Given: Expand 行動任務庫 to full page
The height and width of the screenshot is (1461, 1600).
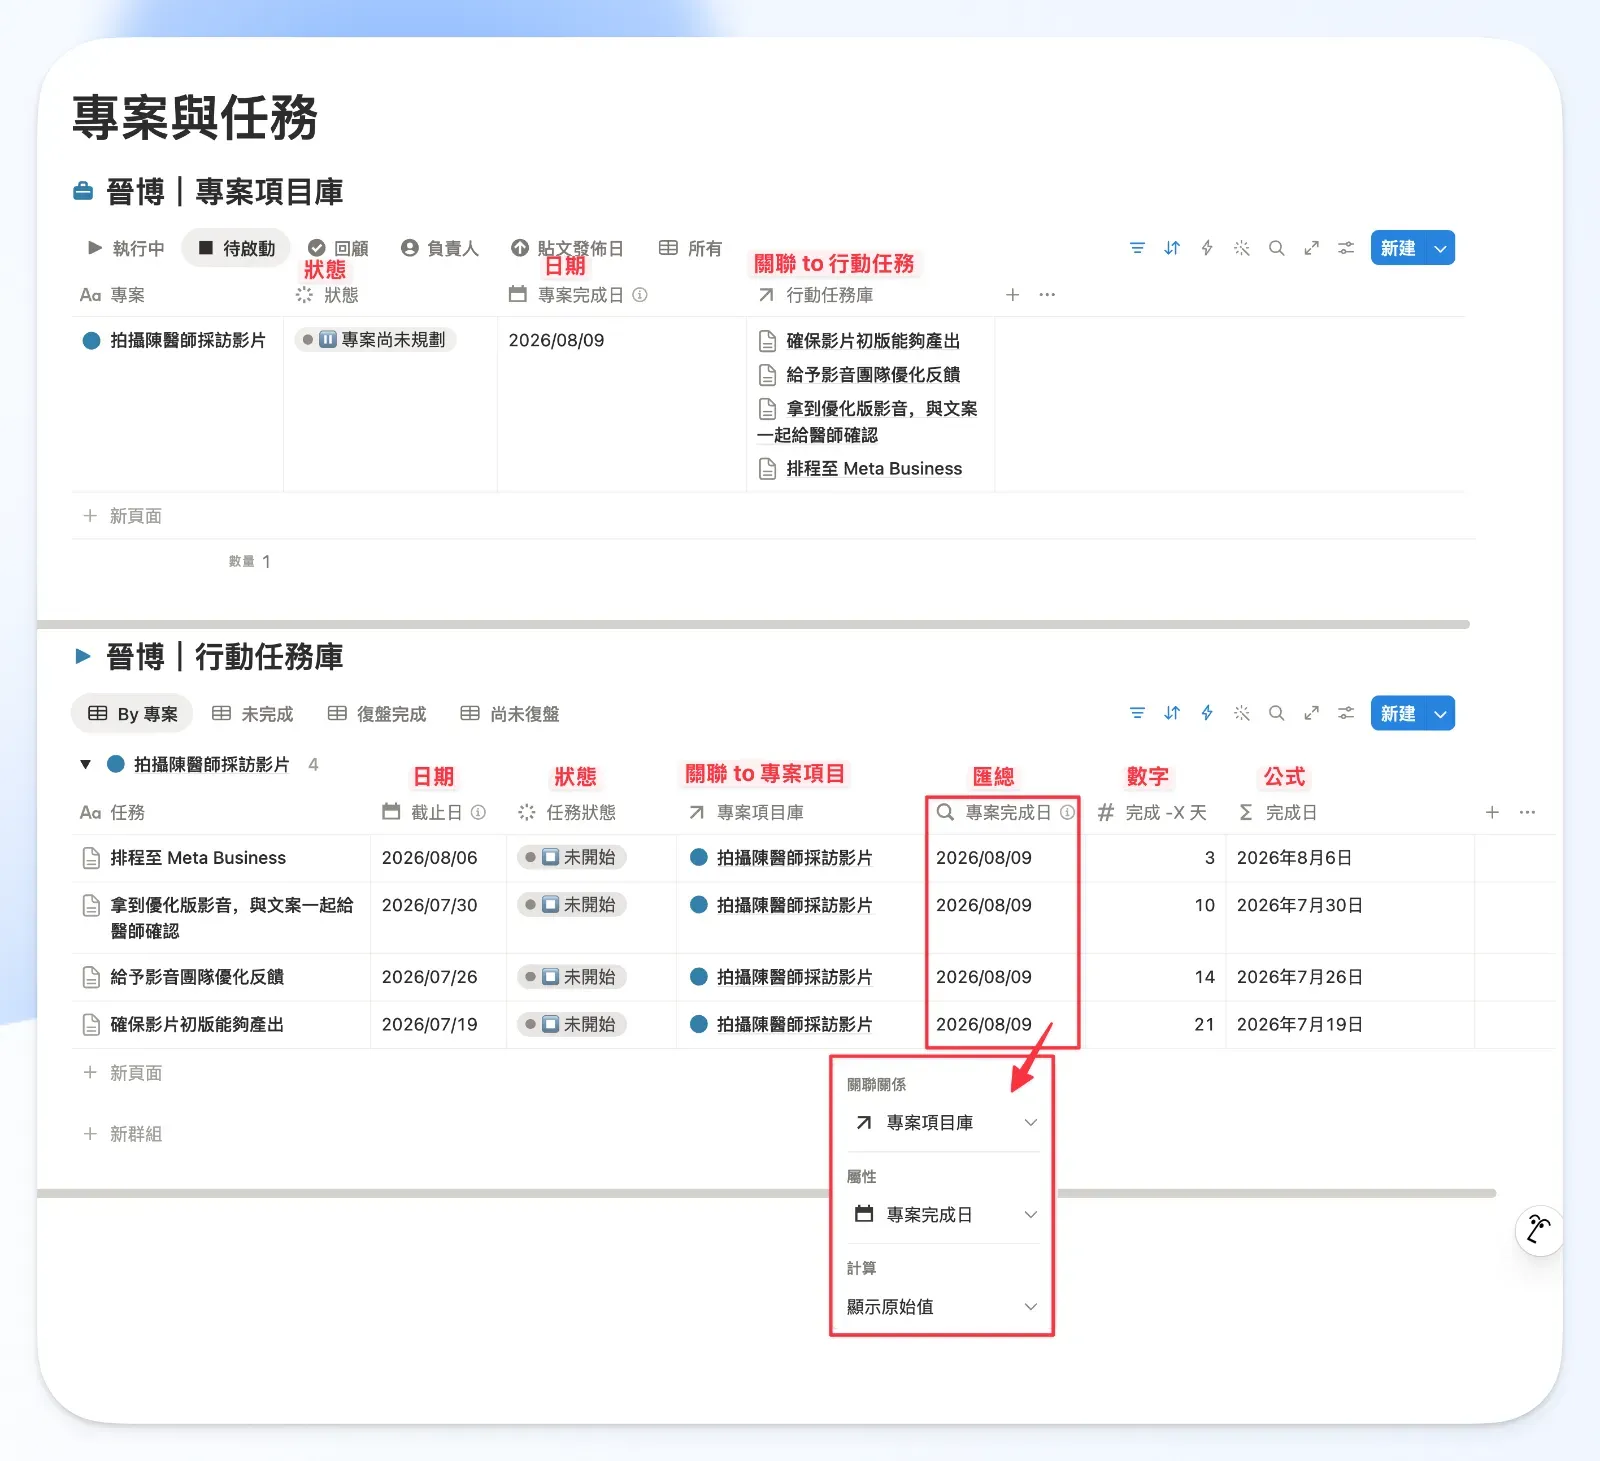Looking at the screenshot, I should [x=1312, y=713].
